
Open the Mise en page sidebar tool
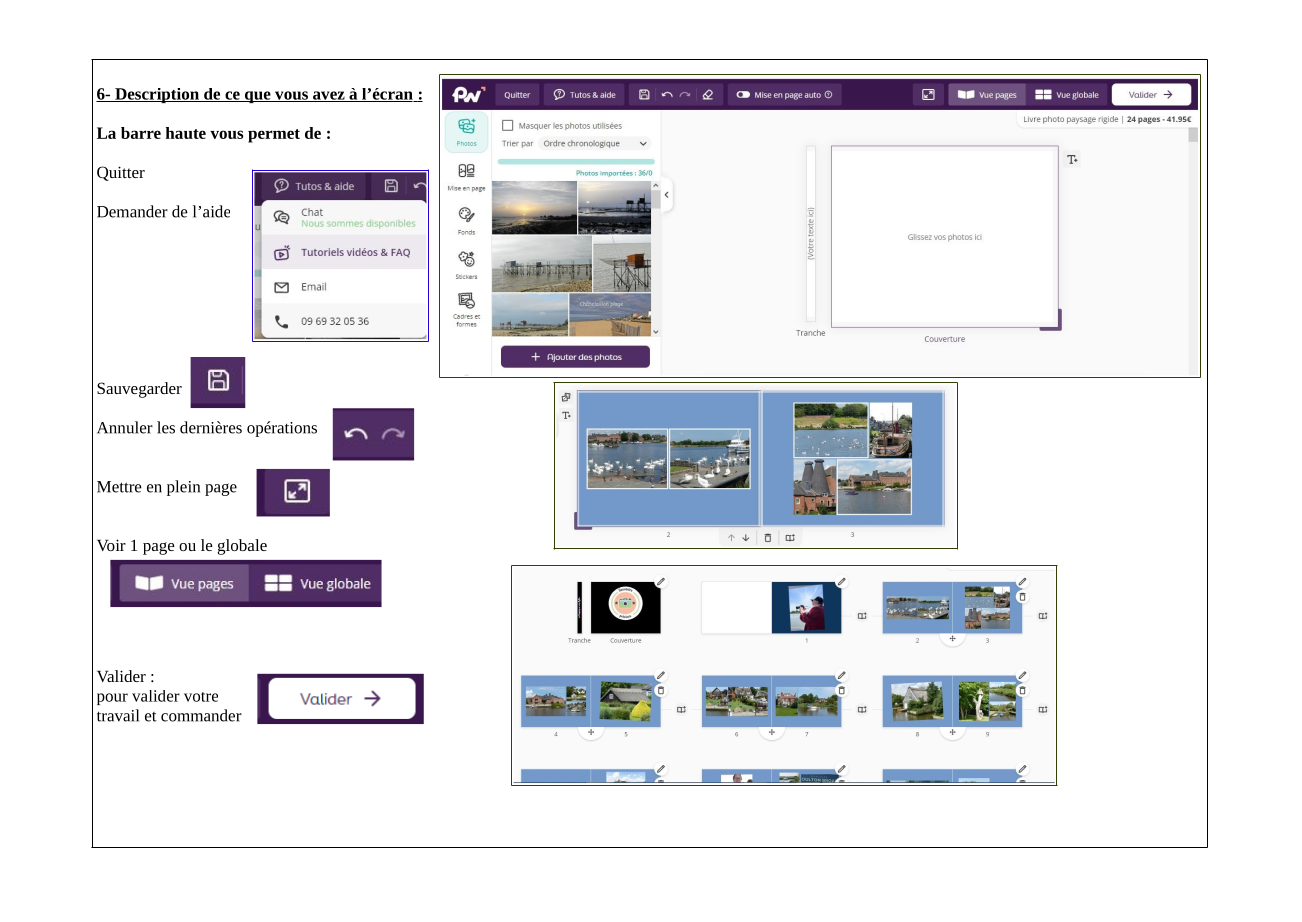466,175
